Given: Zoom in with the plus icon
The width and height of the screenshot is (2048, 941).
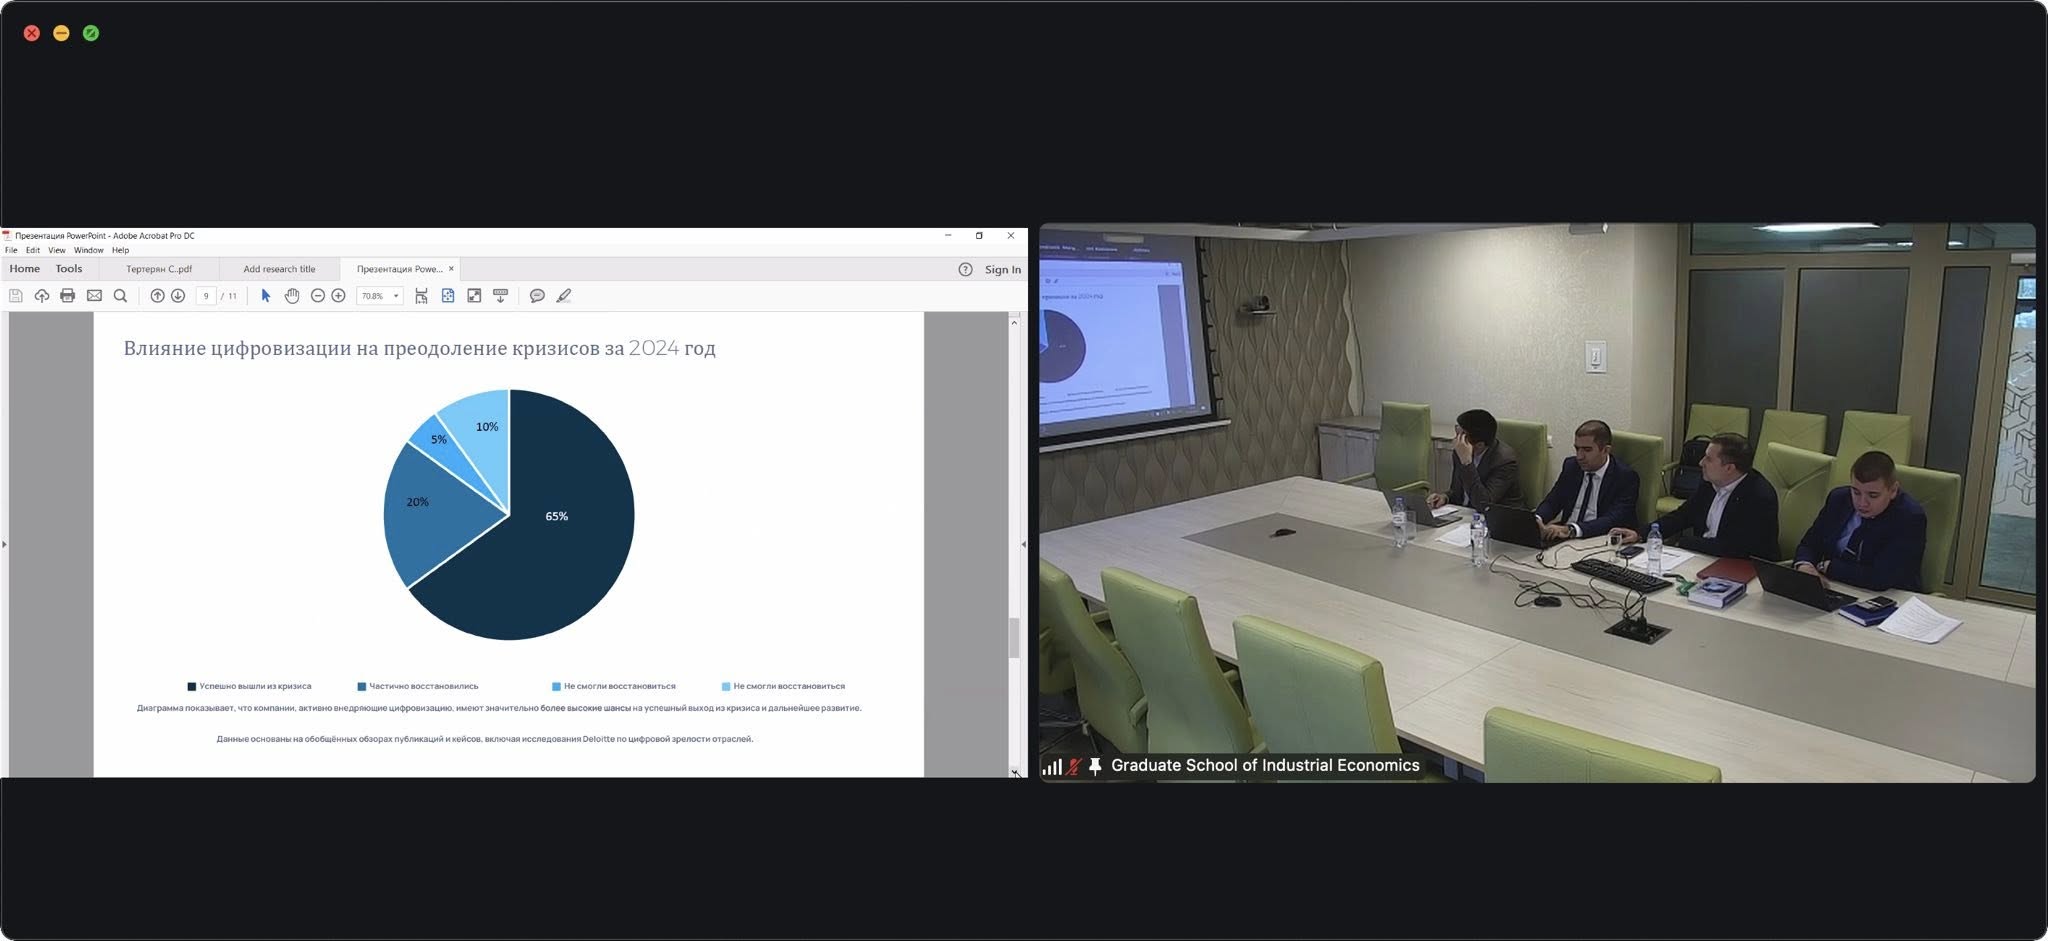Looking at the screenshot, I should 339,296.
